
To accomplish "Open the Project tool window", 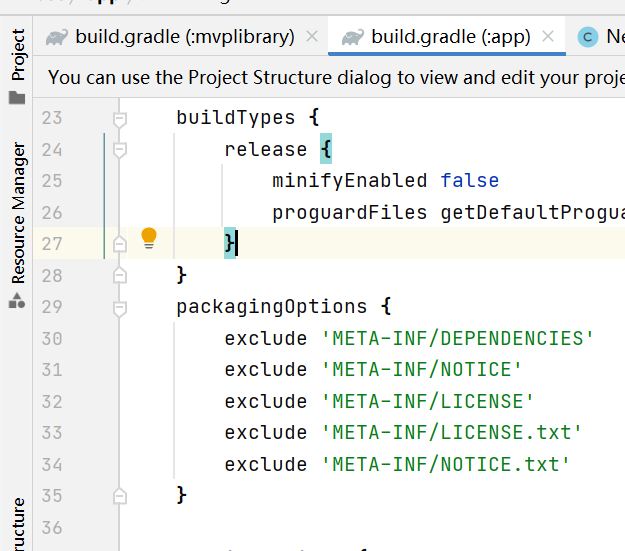I will tap(18, 55).
